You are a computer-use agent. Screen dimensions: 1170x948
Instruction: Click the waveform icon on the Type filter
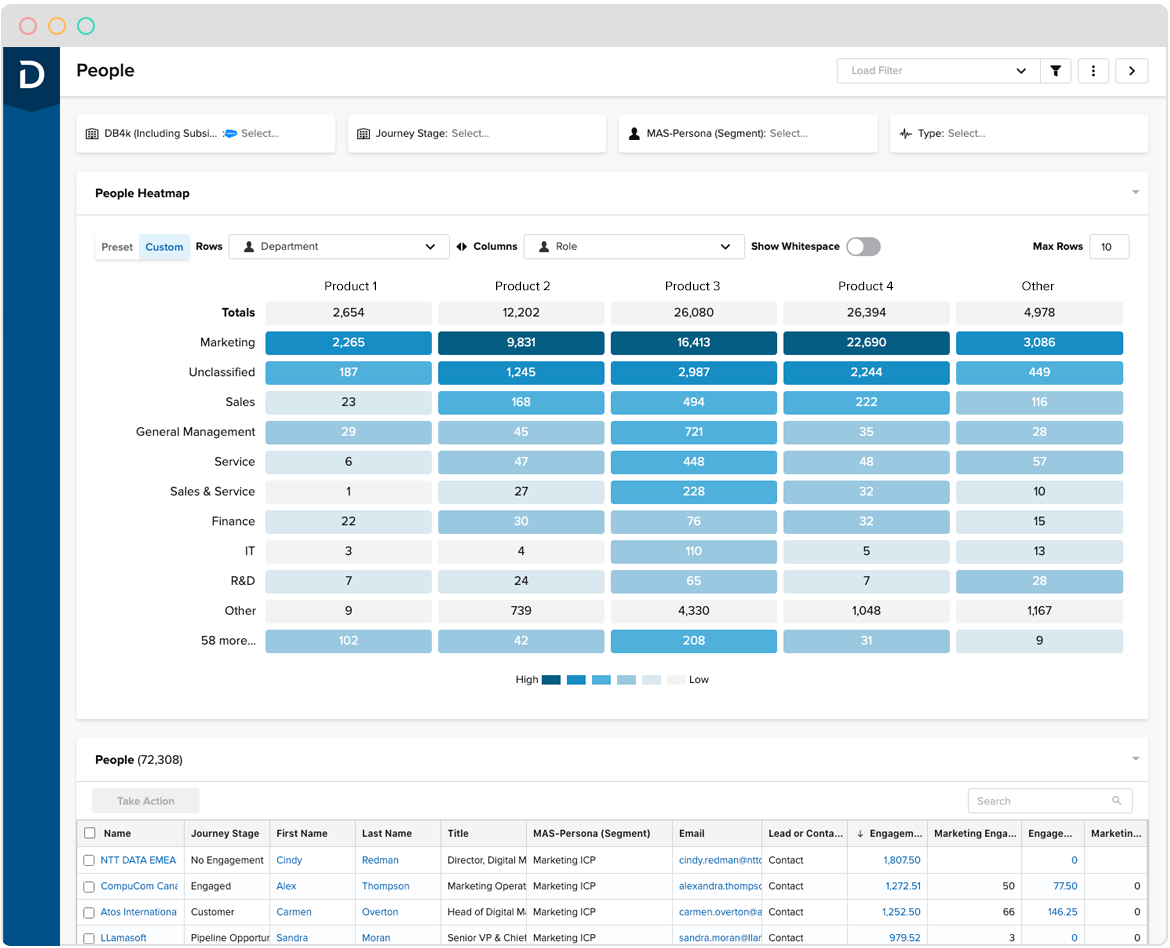pyautogui.click(x=905, y=132)
